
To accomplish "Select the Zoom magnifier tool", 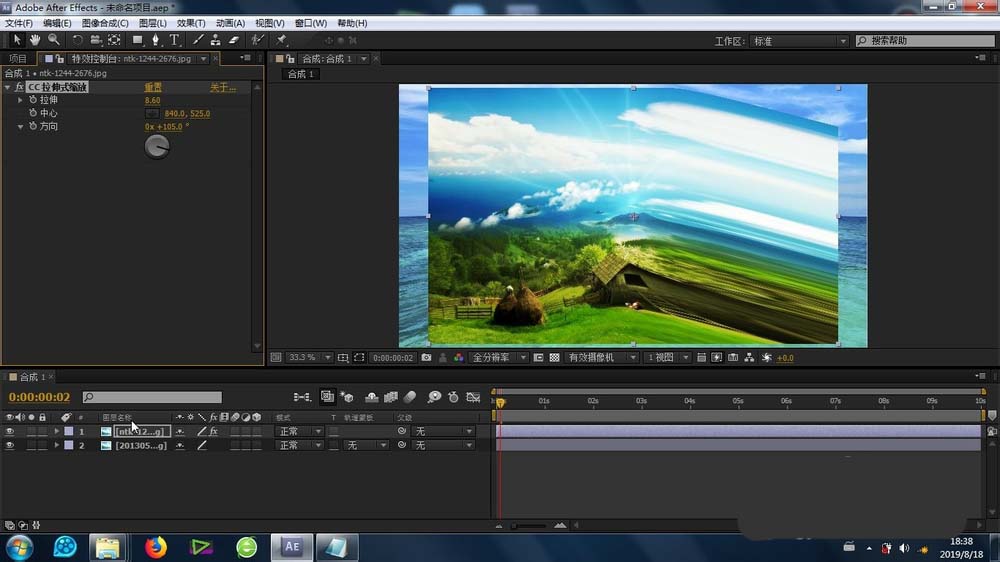I will (54, 40).
